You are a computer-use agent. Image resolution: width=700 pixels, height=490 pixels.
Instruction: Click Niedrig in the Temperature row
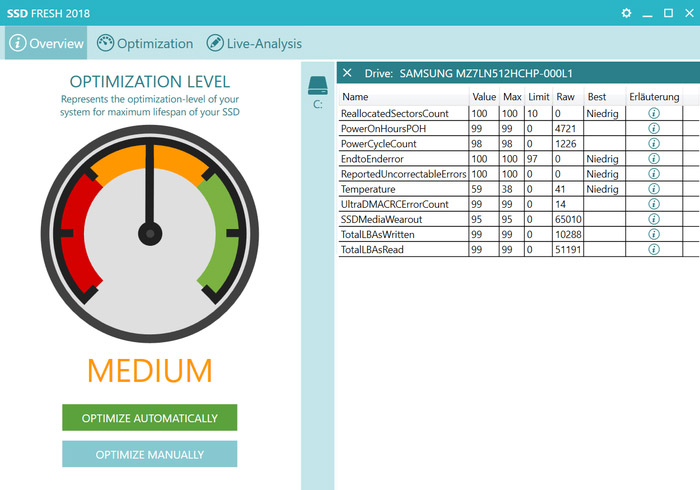(602, 189)
